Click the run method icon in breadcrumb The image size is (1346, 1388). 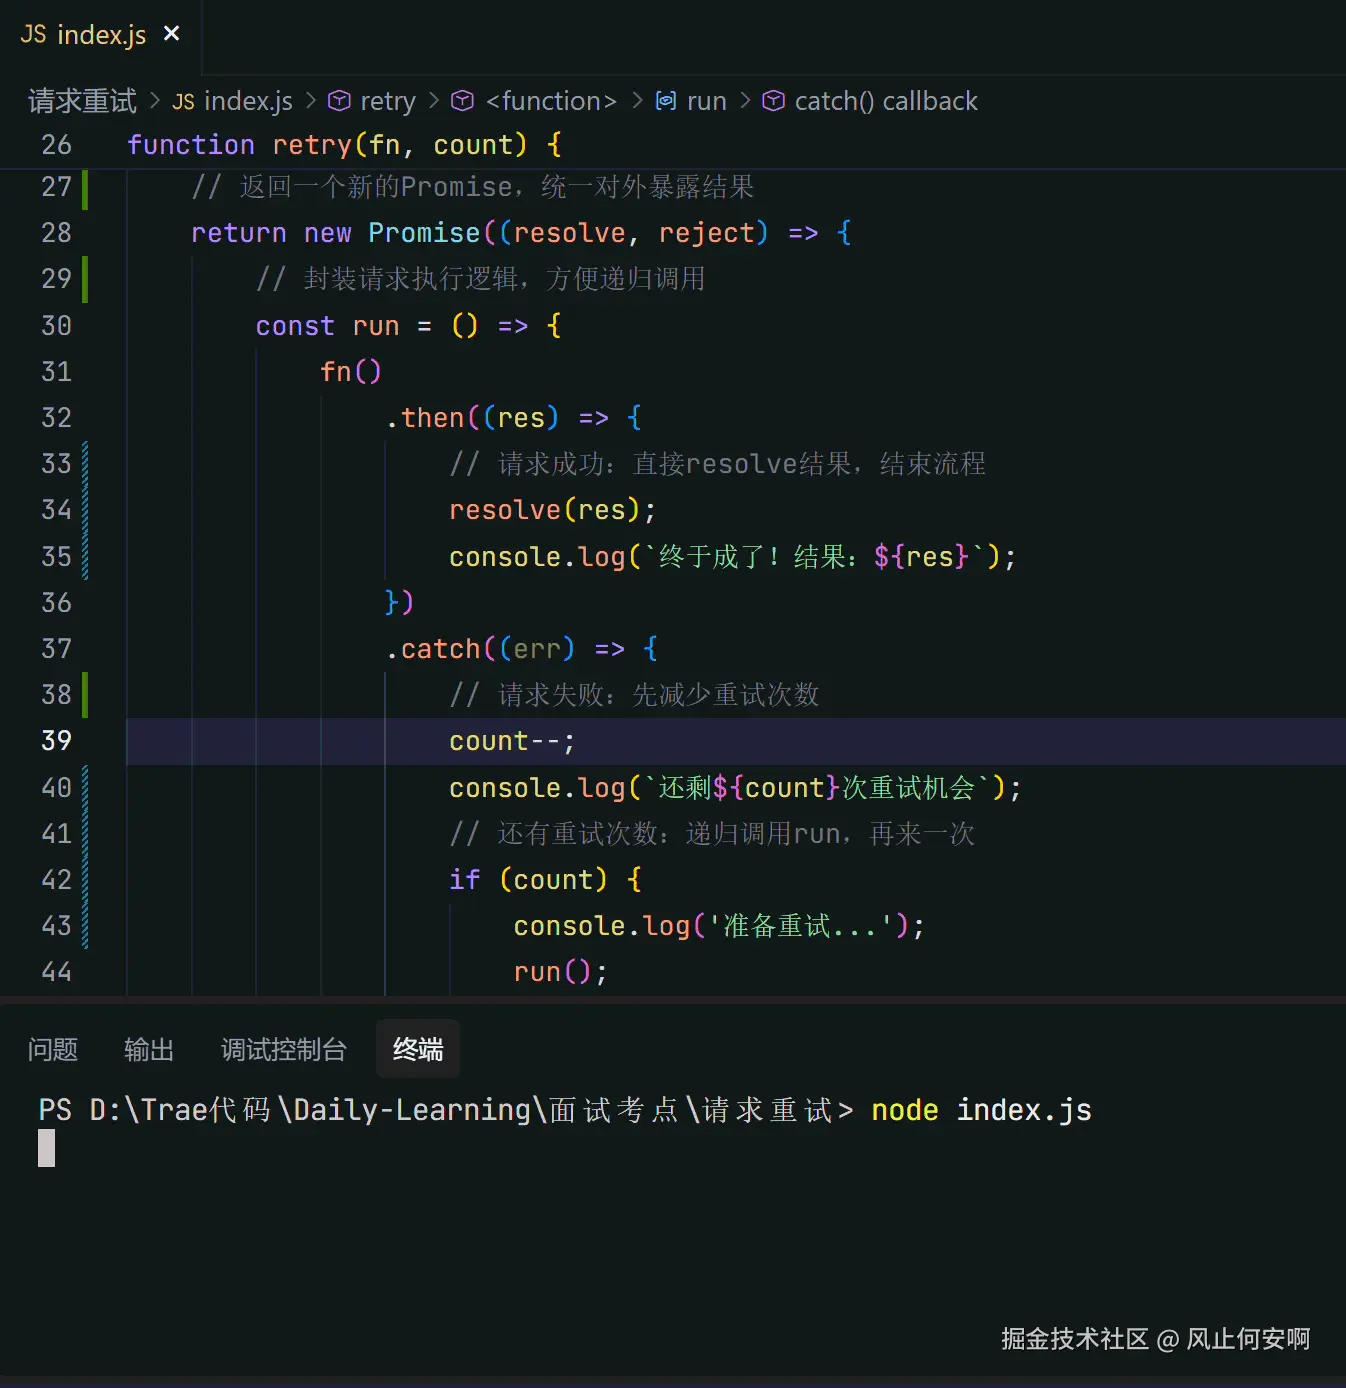tap(666, 100)
